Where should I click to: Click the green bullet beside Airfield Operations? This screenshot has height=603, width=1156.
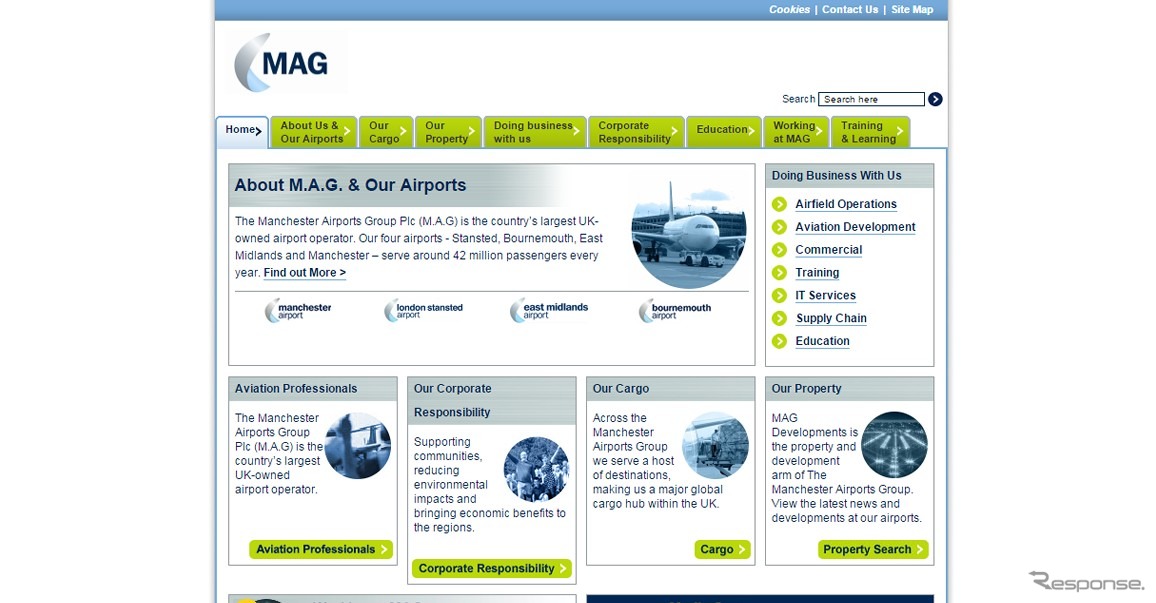click(x=779, y=204)
